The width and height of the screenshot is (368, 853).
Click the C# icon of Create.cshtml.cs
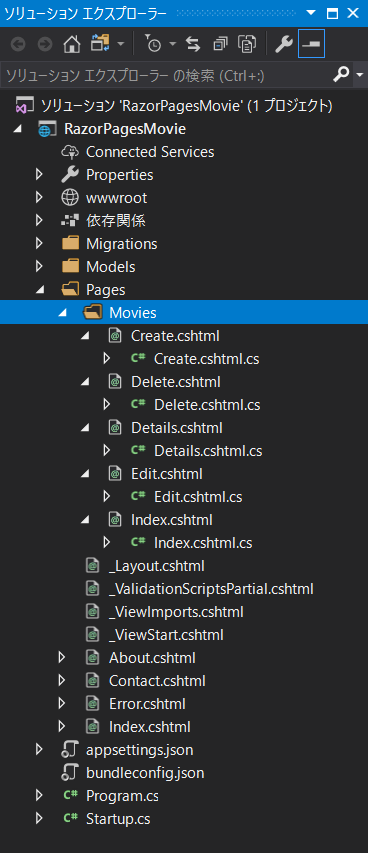point(138,358)
